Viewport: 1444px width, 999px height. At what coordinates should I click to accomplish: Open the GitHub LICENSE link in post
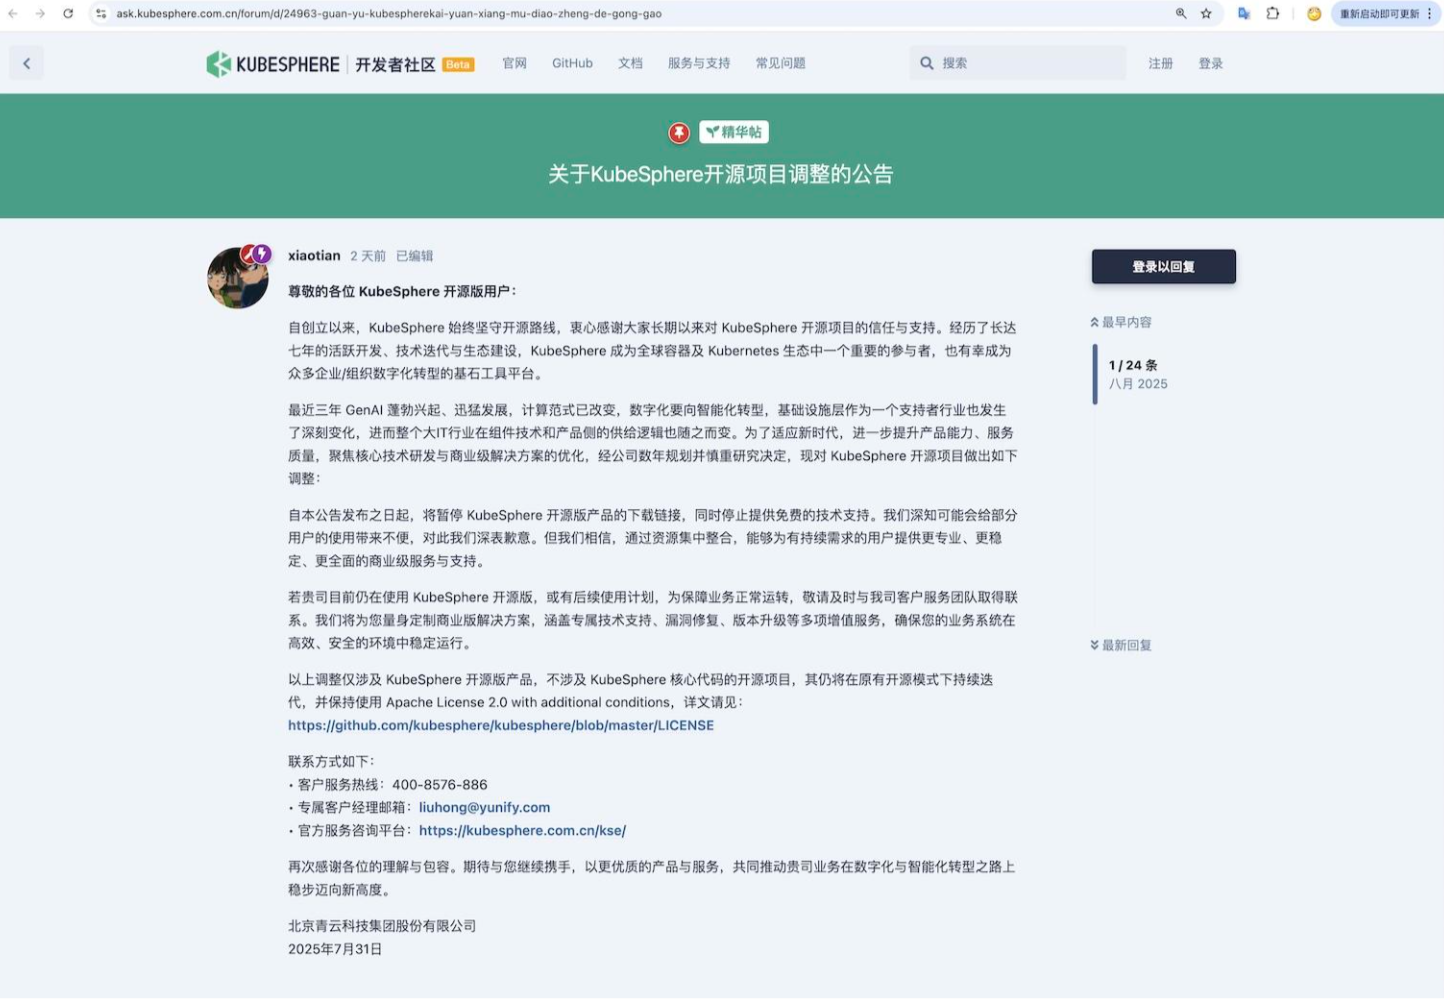click(x=501, y=725)
